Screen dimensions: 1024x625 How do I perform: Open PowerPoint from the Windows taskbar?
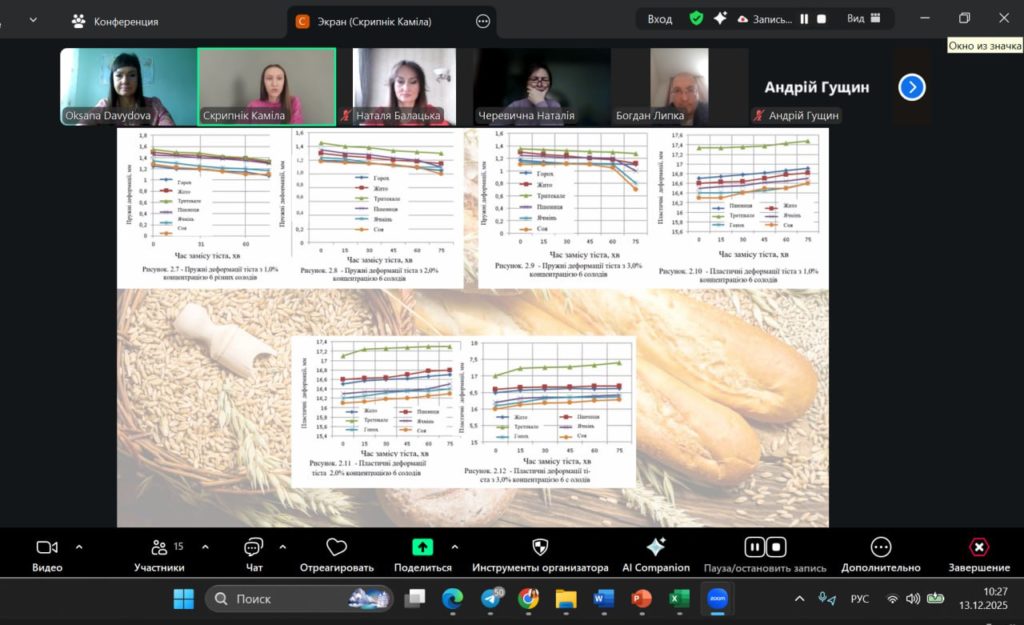[x=640, y=598]
